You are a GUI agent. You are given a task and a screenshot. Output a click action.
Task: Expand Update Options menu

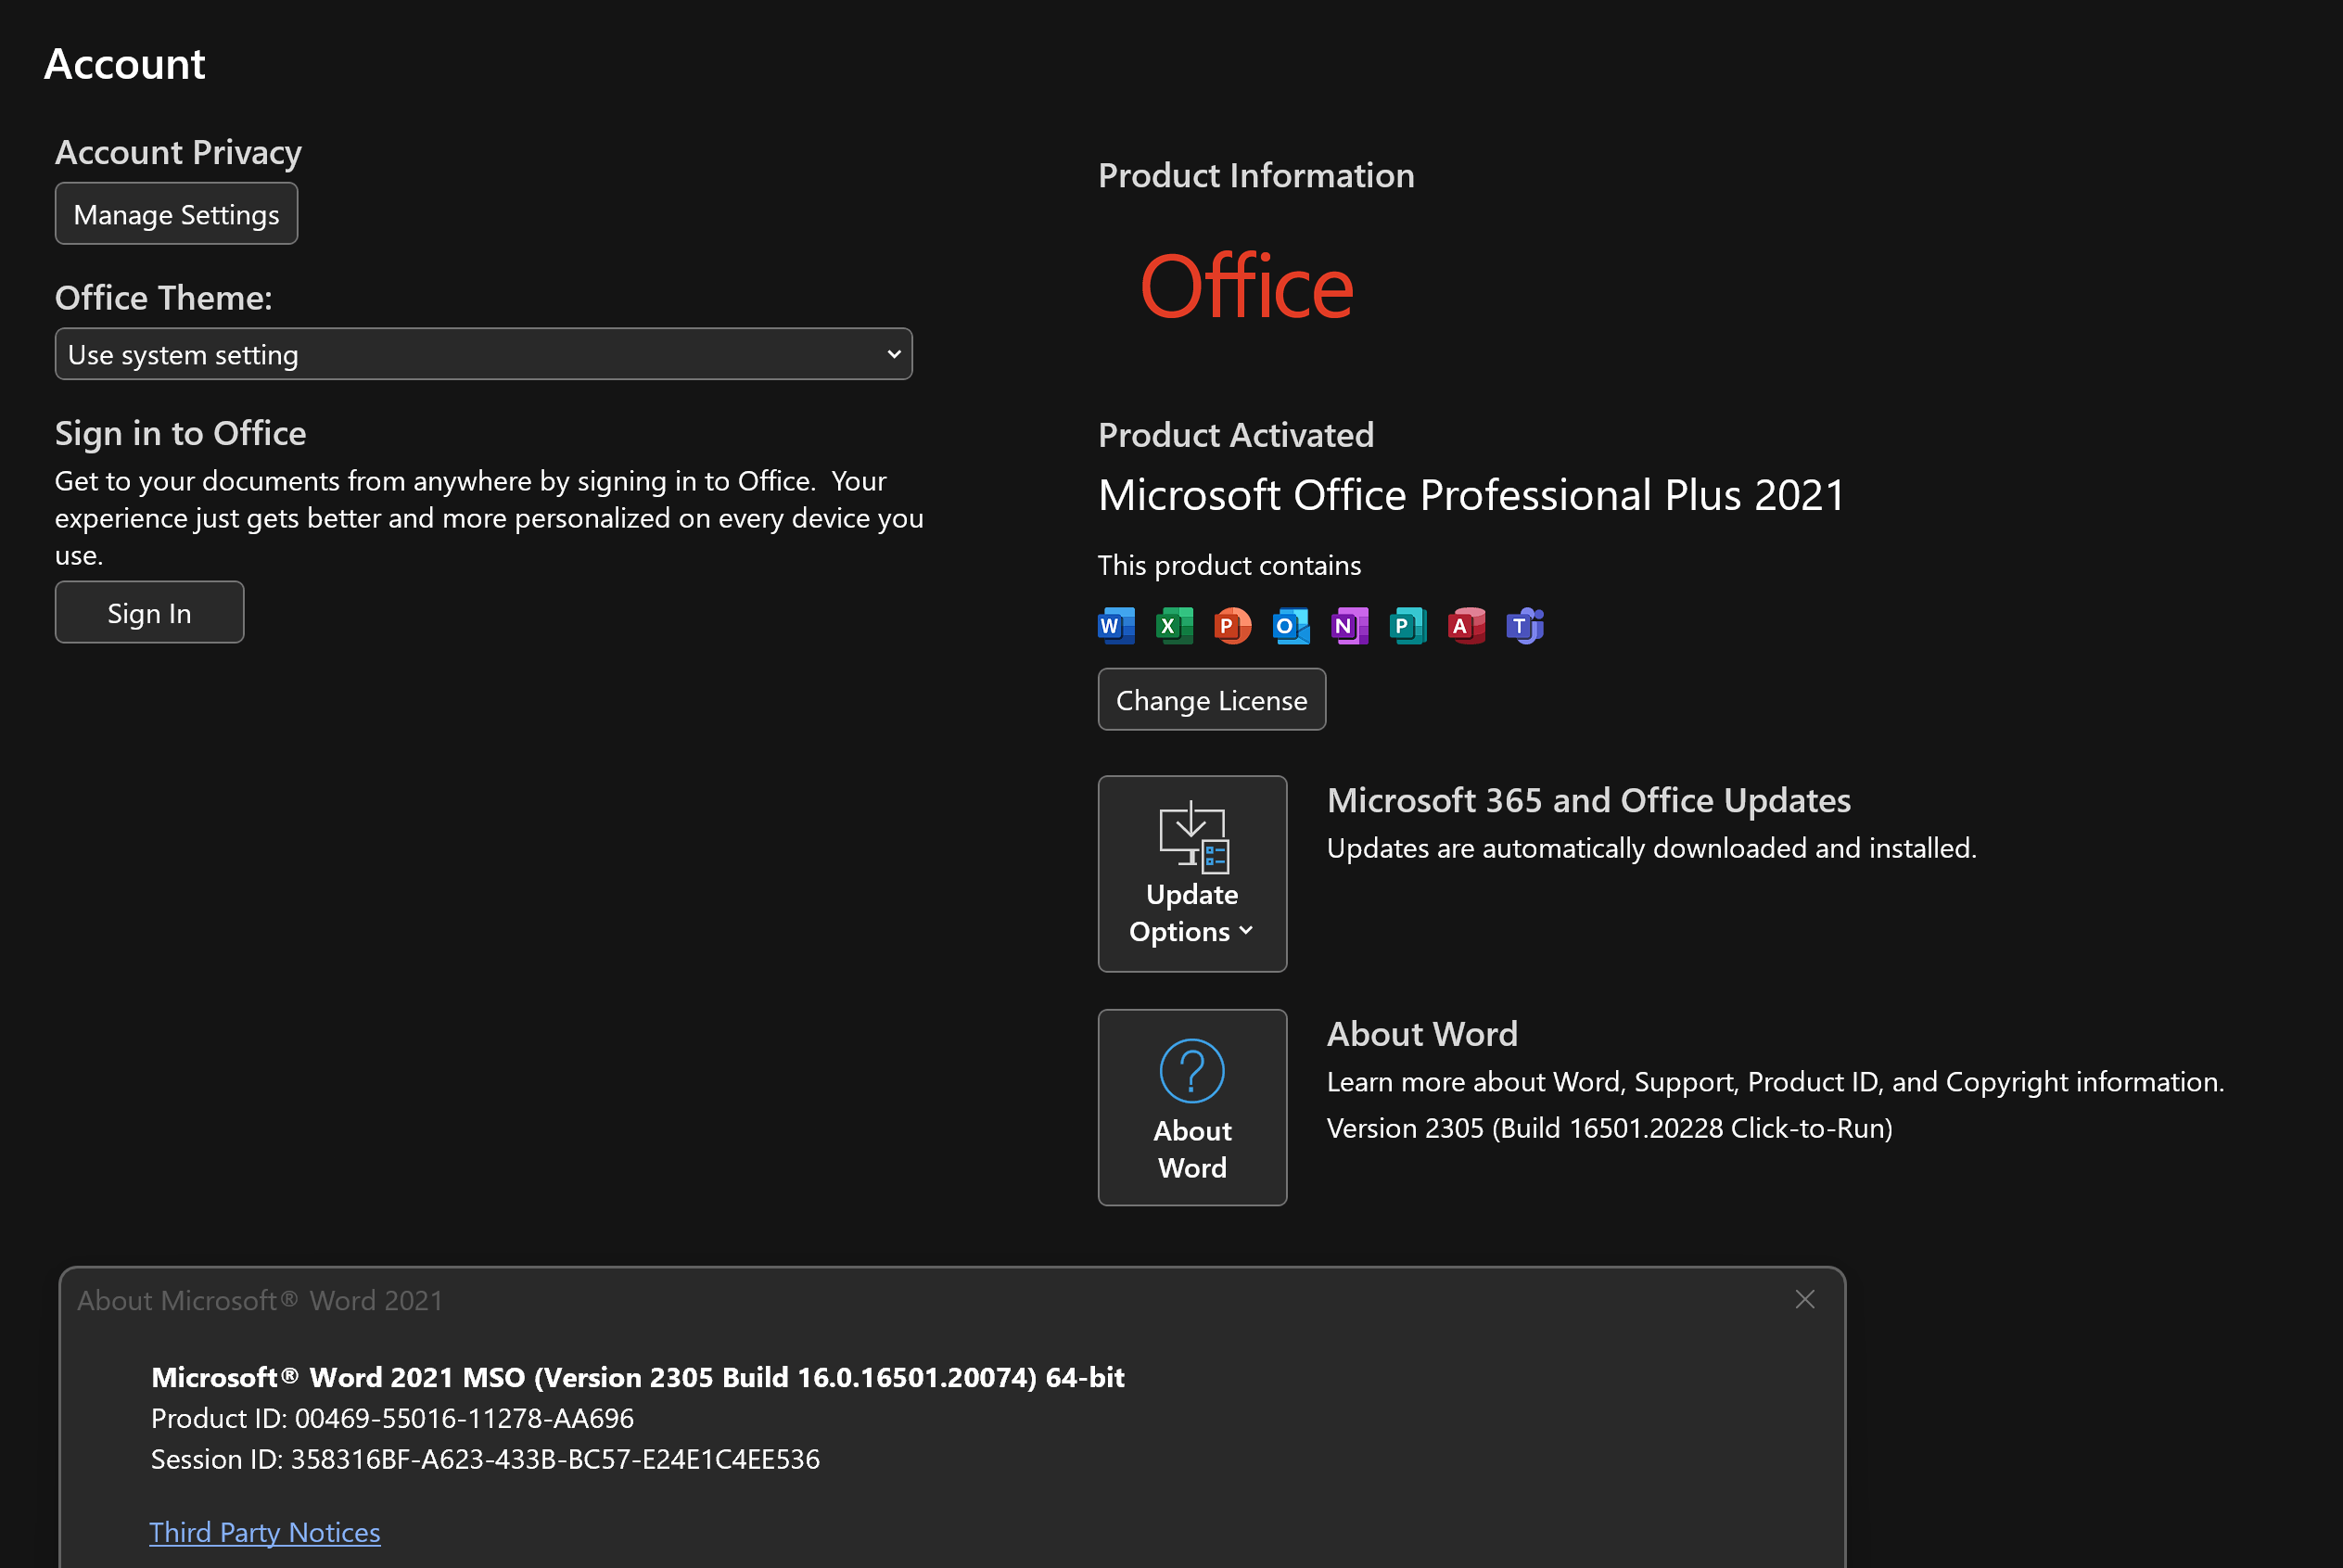(1192, 874)
